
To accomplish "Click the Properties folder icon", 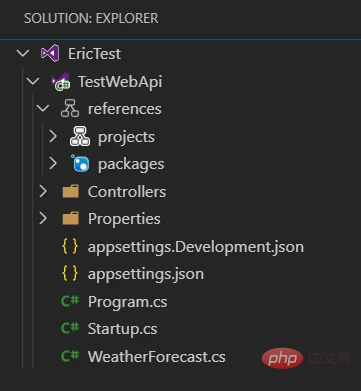I will (70, 219).
